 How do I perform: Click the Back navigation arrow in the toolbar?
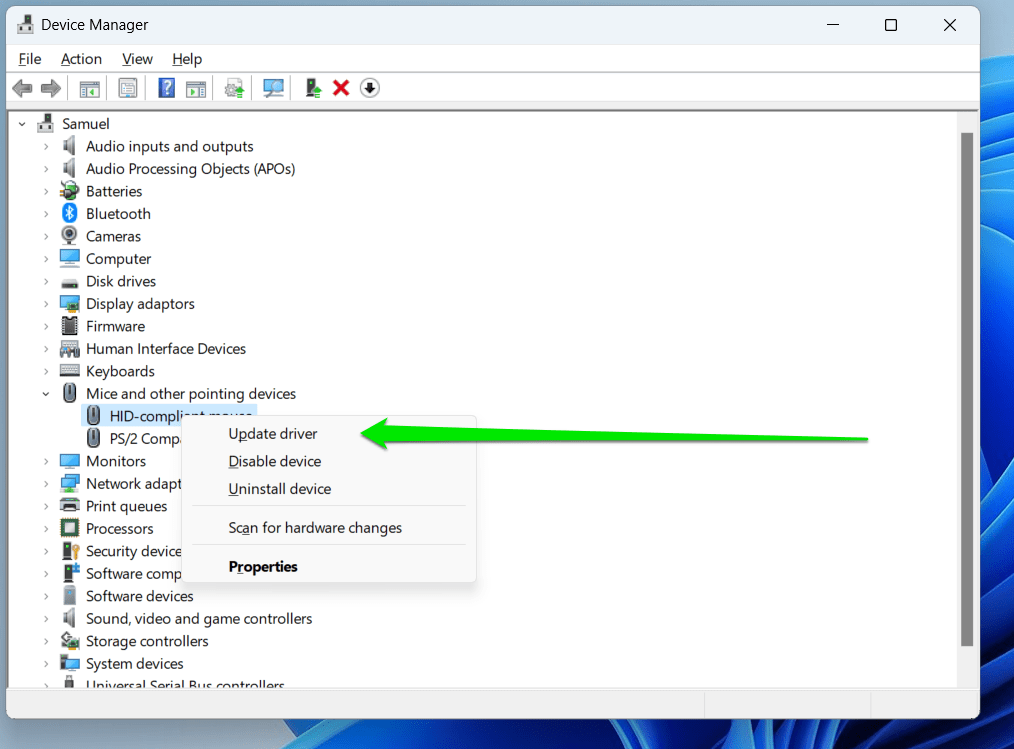pyautogui.click(x=22, y=88)
